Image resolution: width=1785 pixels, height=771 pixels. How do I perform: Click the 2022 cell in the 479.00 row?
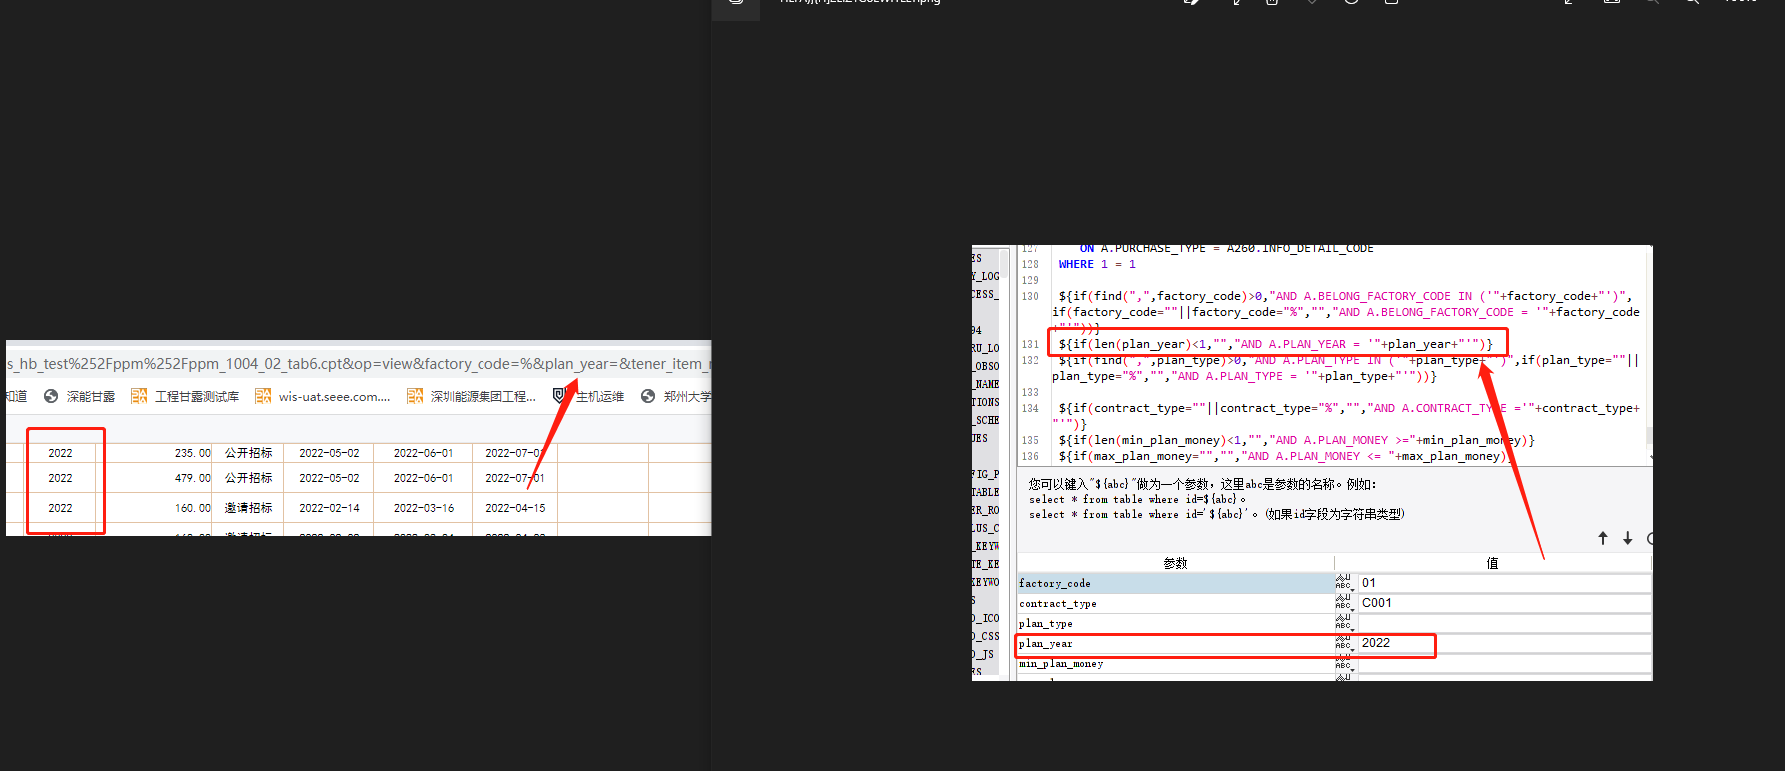coord(60,478)
